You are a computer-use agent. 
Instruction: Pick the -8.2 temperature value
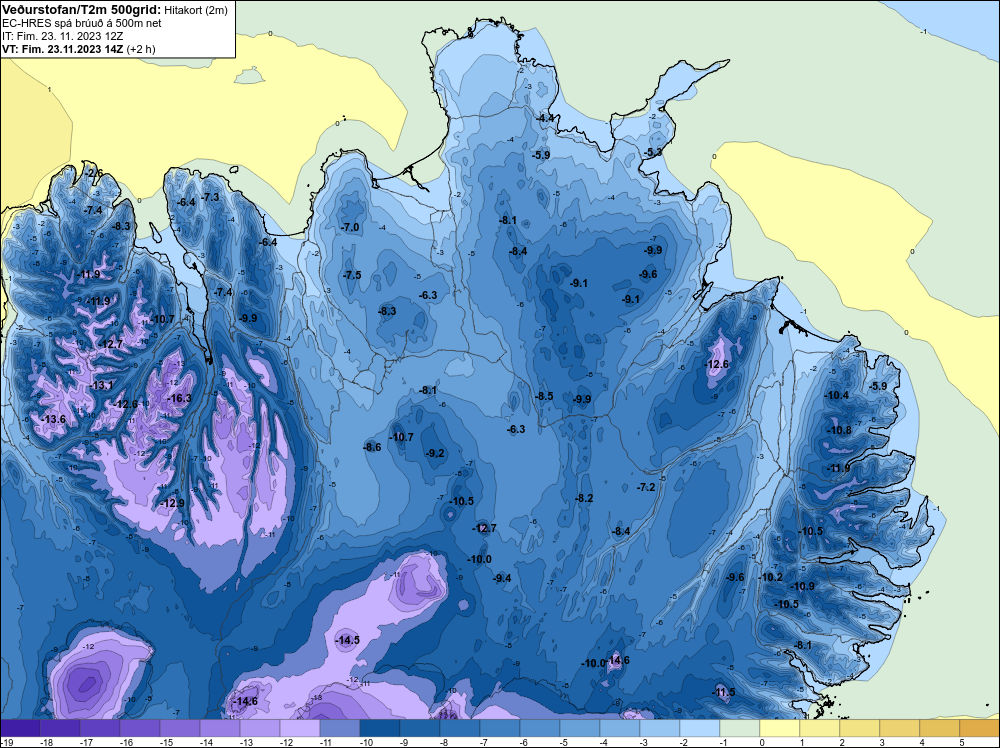[584, 498]
